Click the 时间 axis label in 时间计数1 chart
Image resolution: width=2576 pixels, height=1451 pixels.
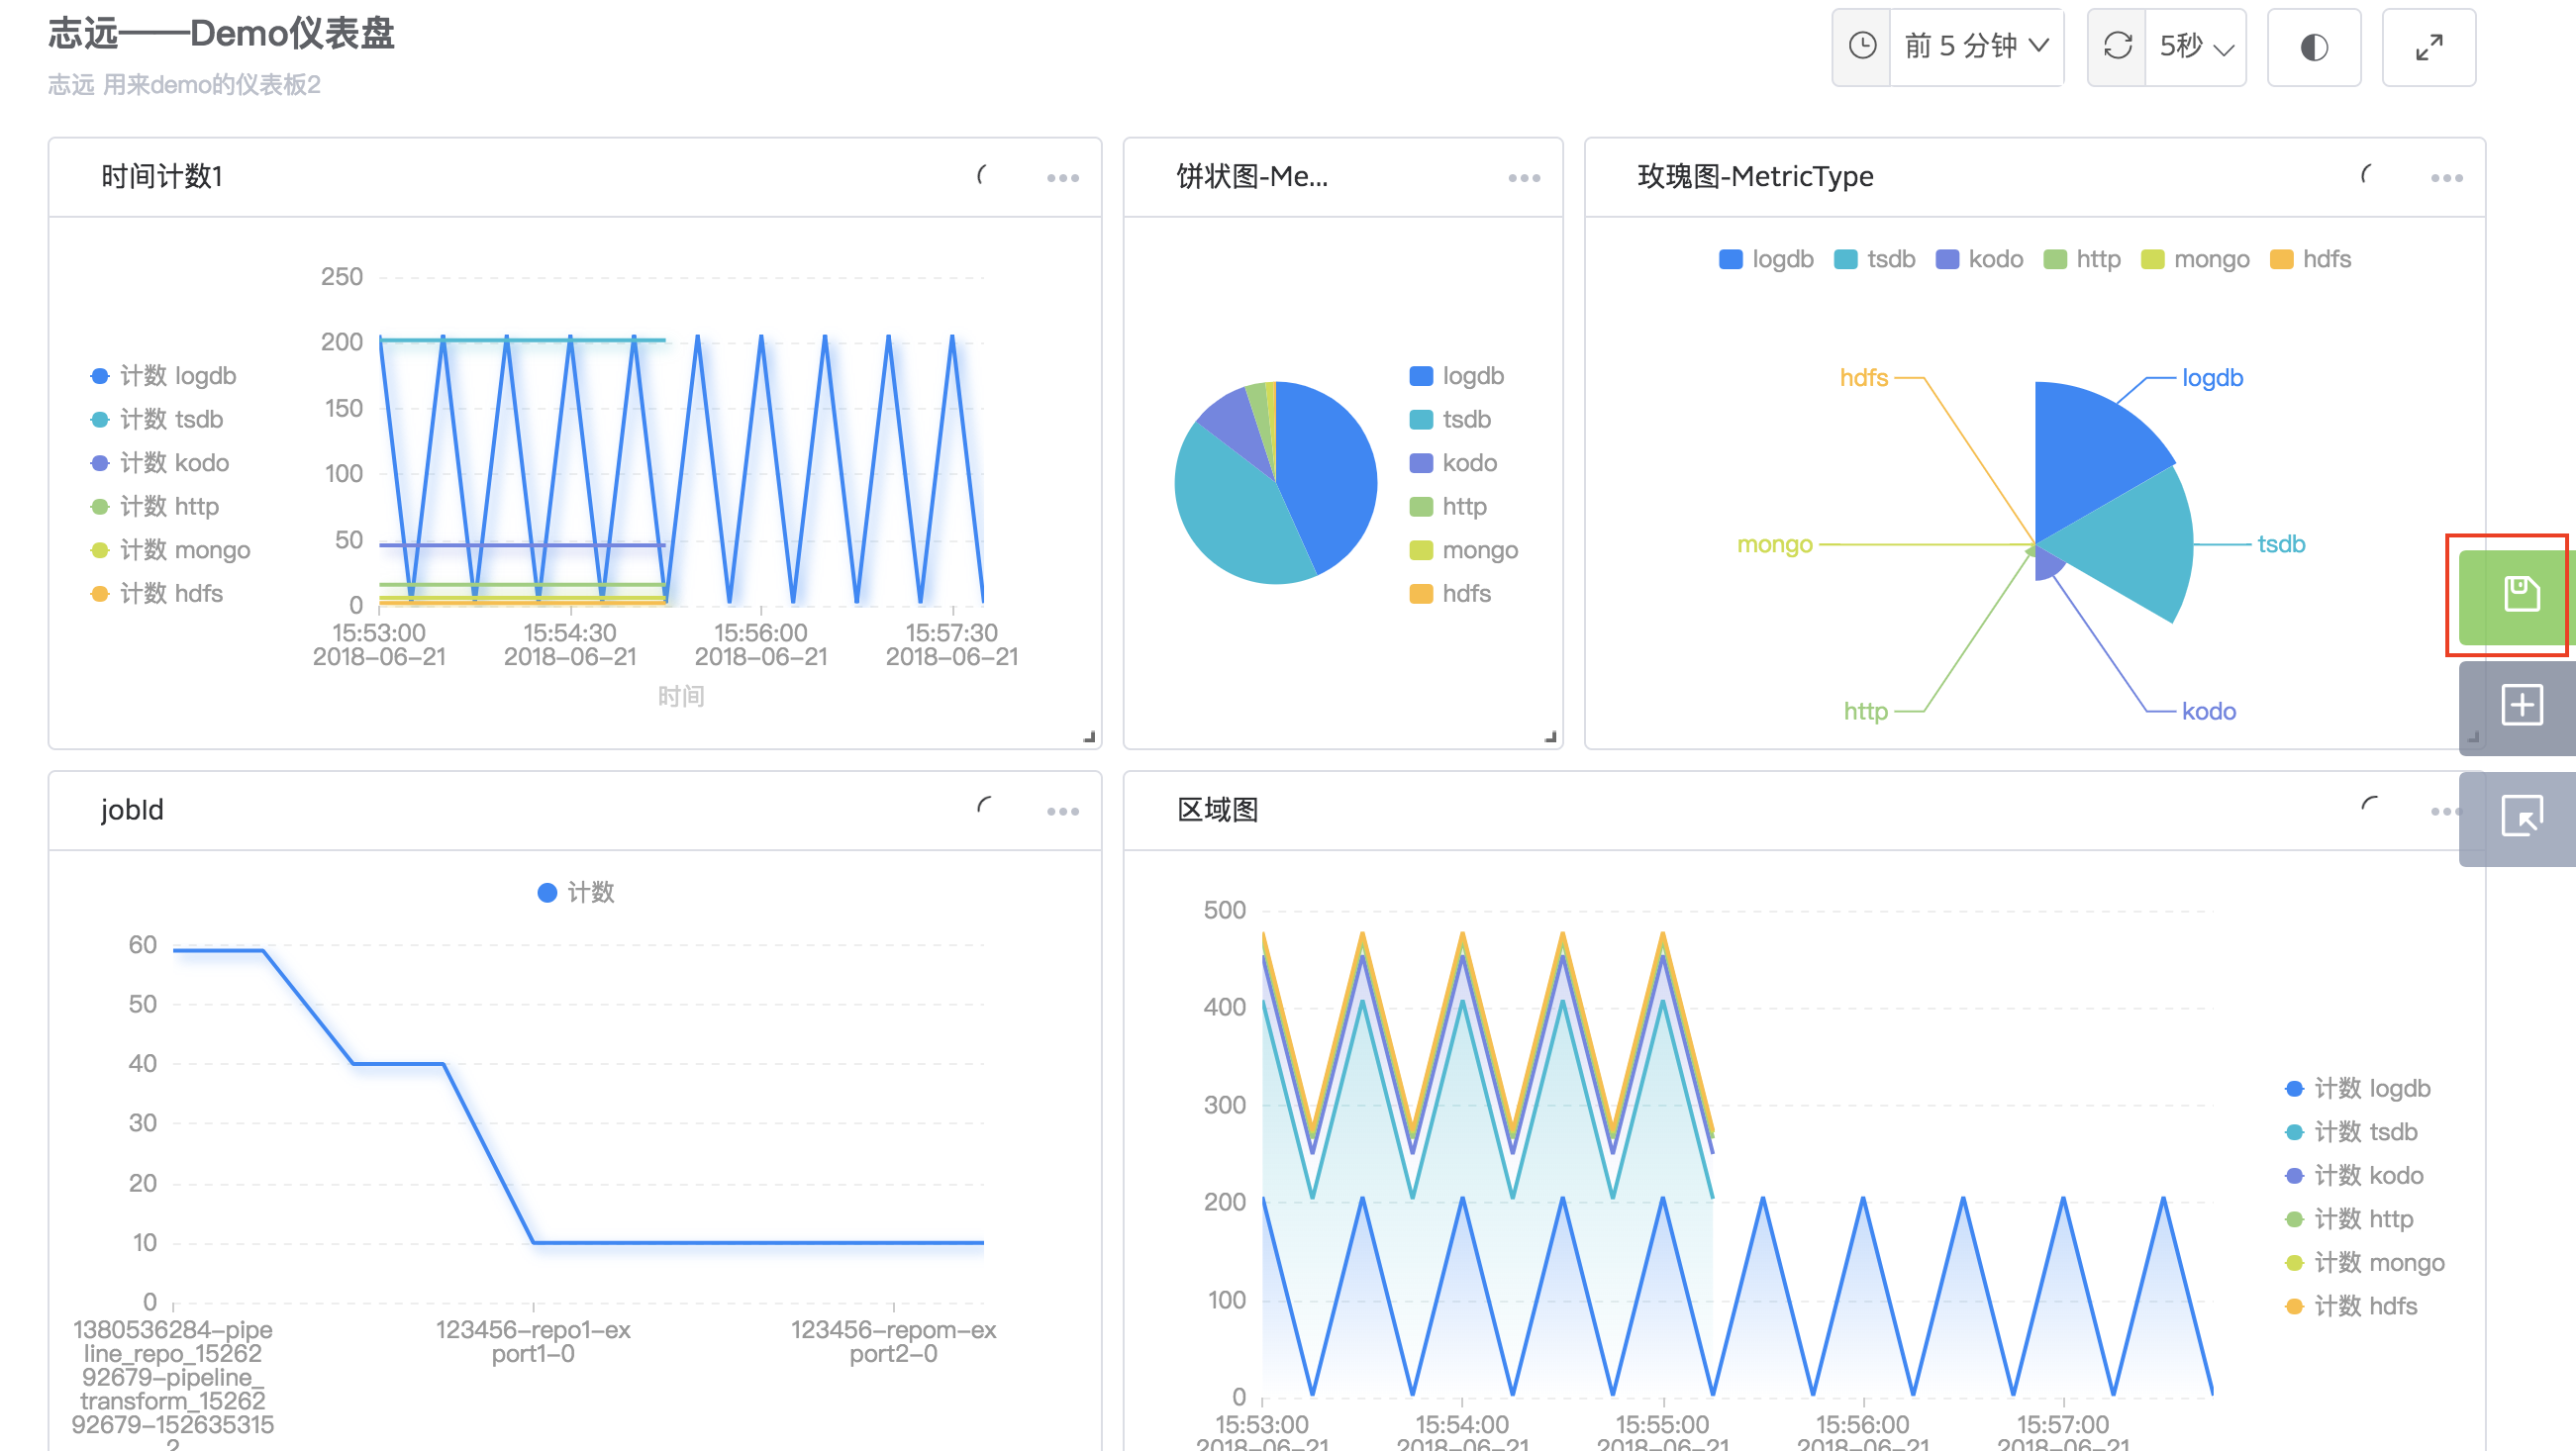coord(681,697)
